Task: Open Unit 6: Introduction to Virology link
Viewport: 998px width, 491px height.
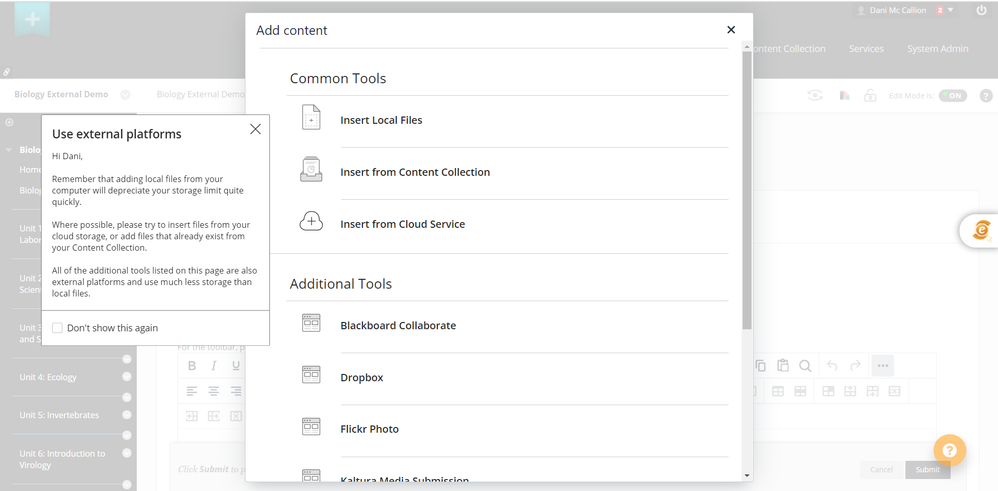Action: tap(62, 459)
